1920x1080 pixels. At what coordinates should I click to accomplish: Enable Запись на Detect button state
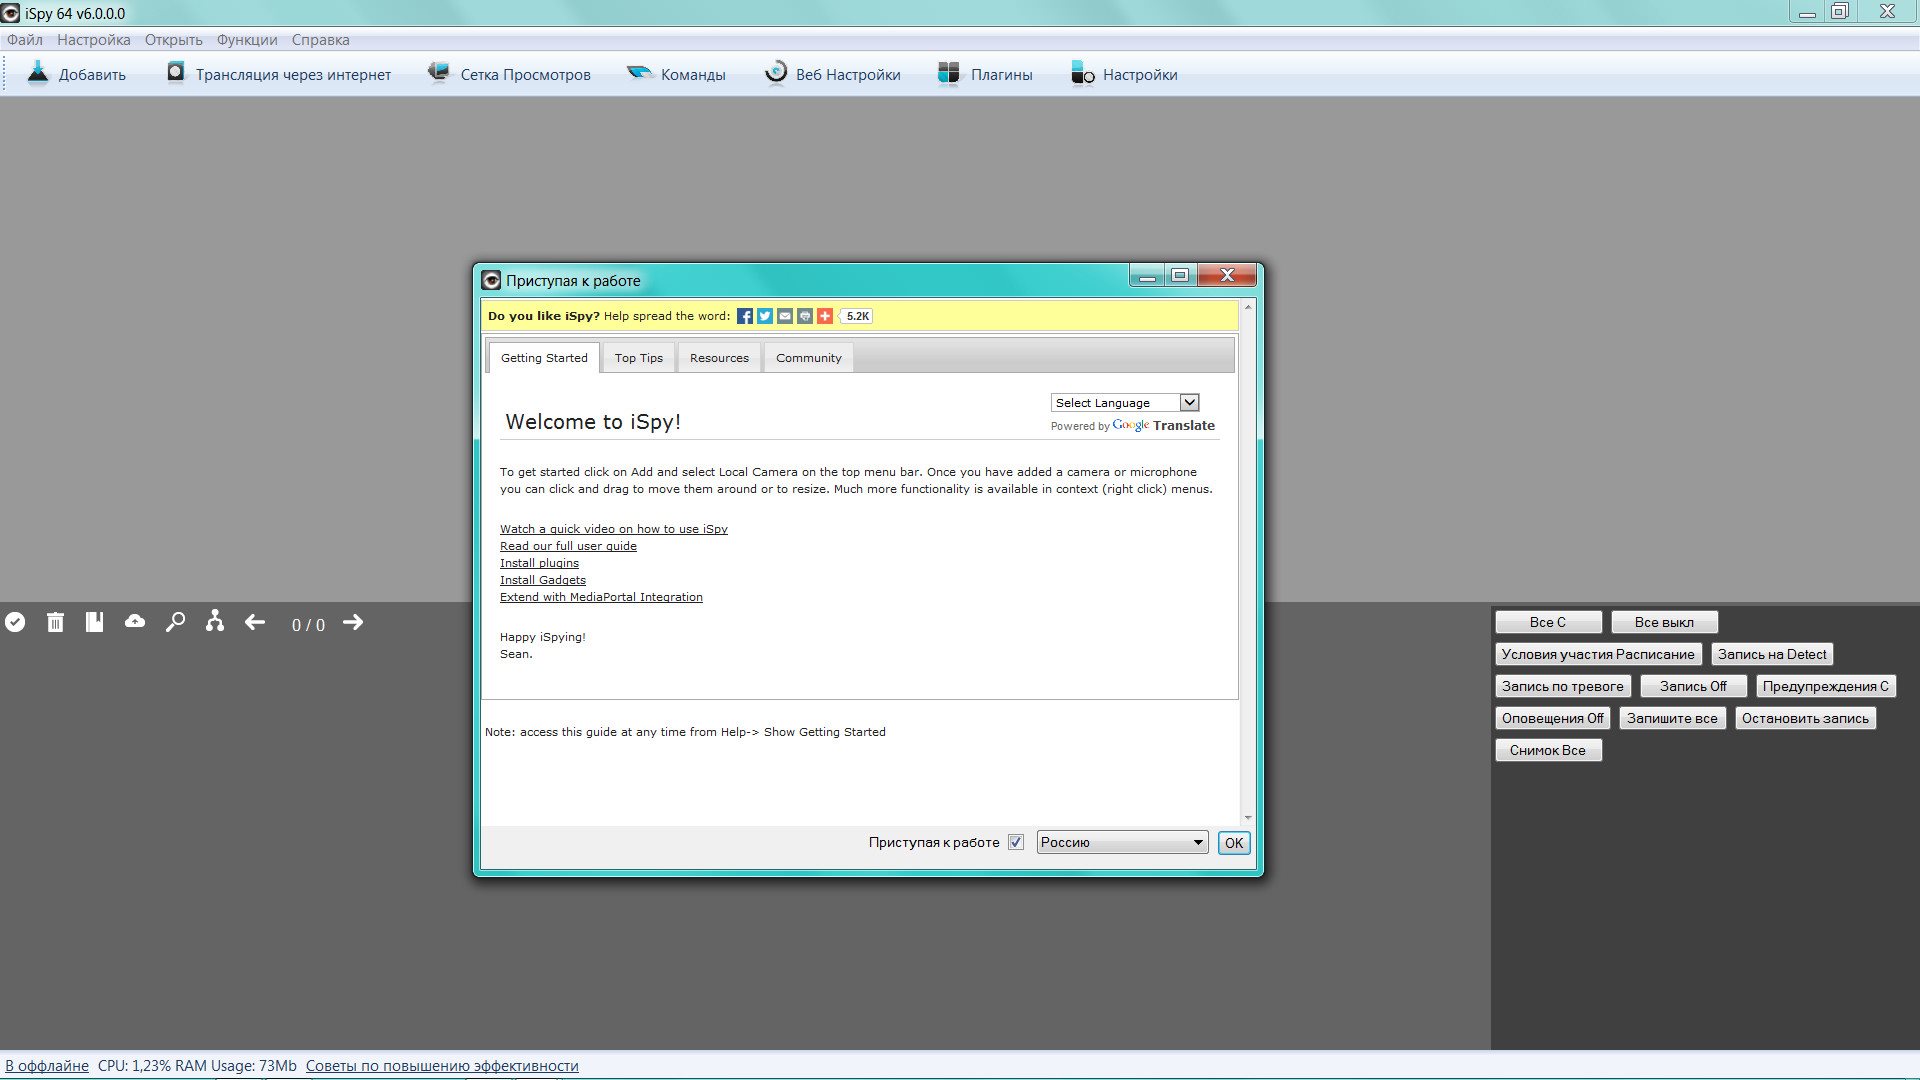tap(1772, 653)
